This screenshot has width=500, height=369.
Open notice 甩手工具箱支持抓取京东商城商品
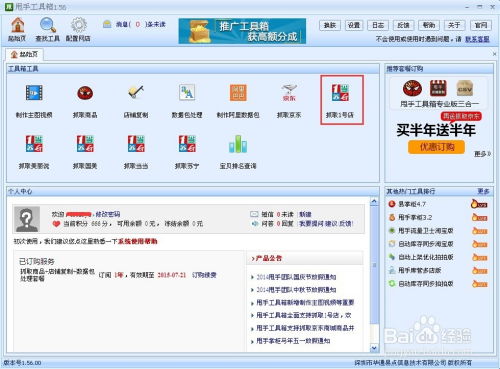click(x=305, y=328)
